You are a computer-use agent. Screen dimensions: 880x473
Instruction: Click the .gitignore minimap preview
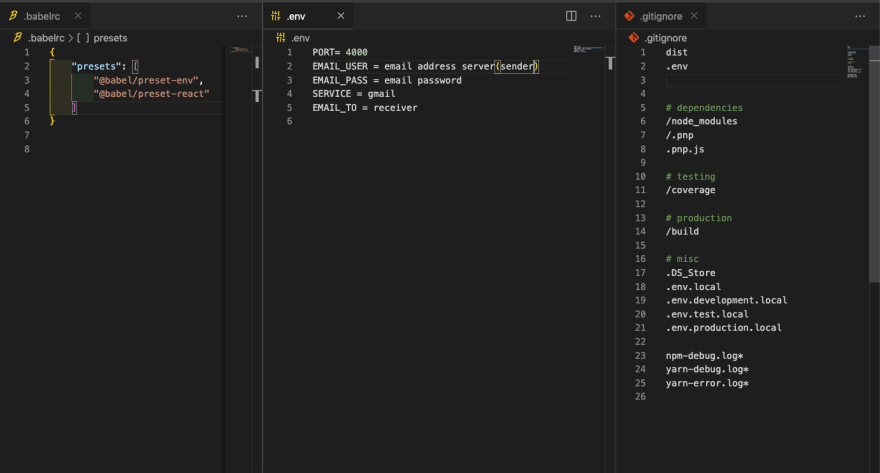point(854,62)
